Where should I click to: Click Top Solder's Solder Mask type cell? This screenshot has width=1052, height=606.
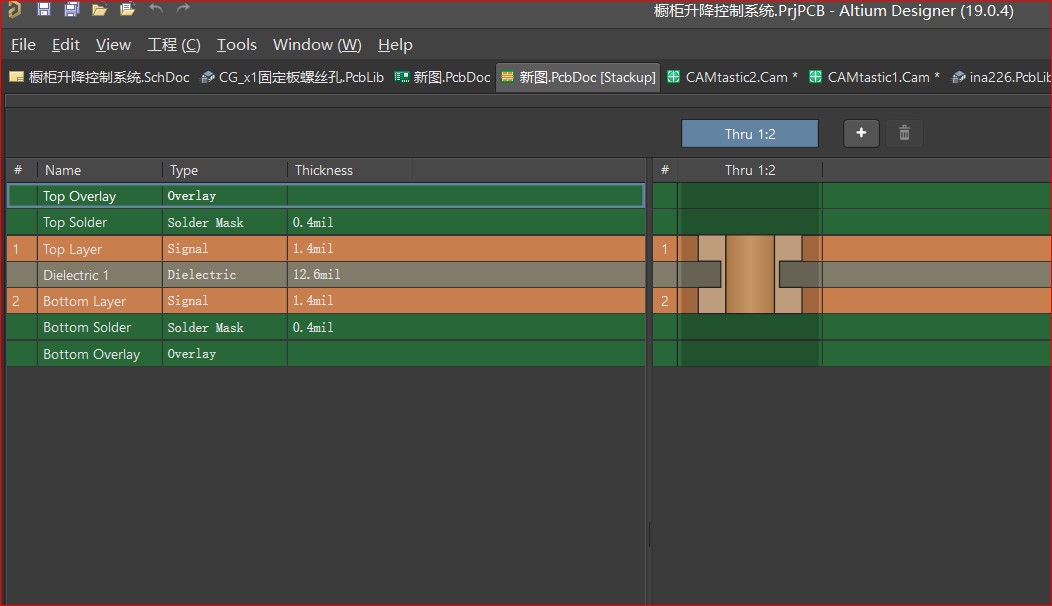(224, 222)
